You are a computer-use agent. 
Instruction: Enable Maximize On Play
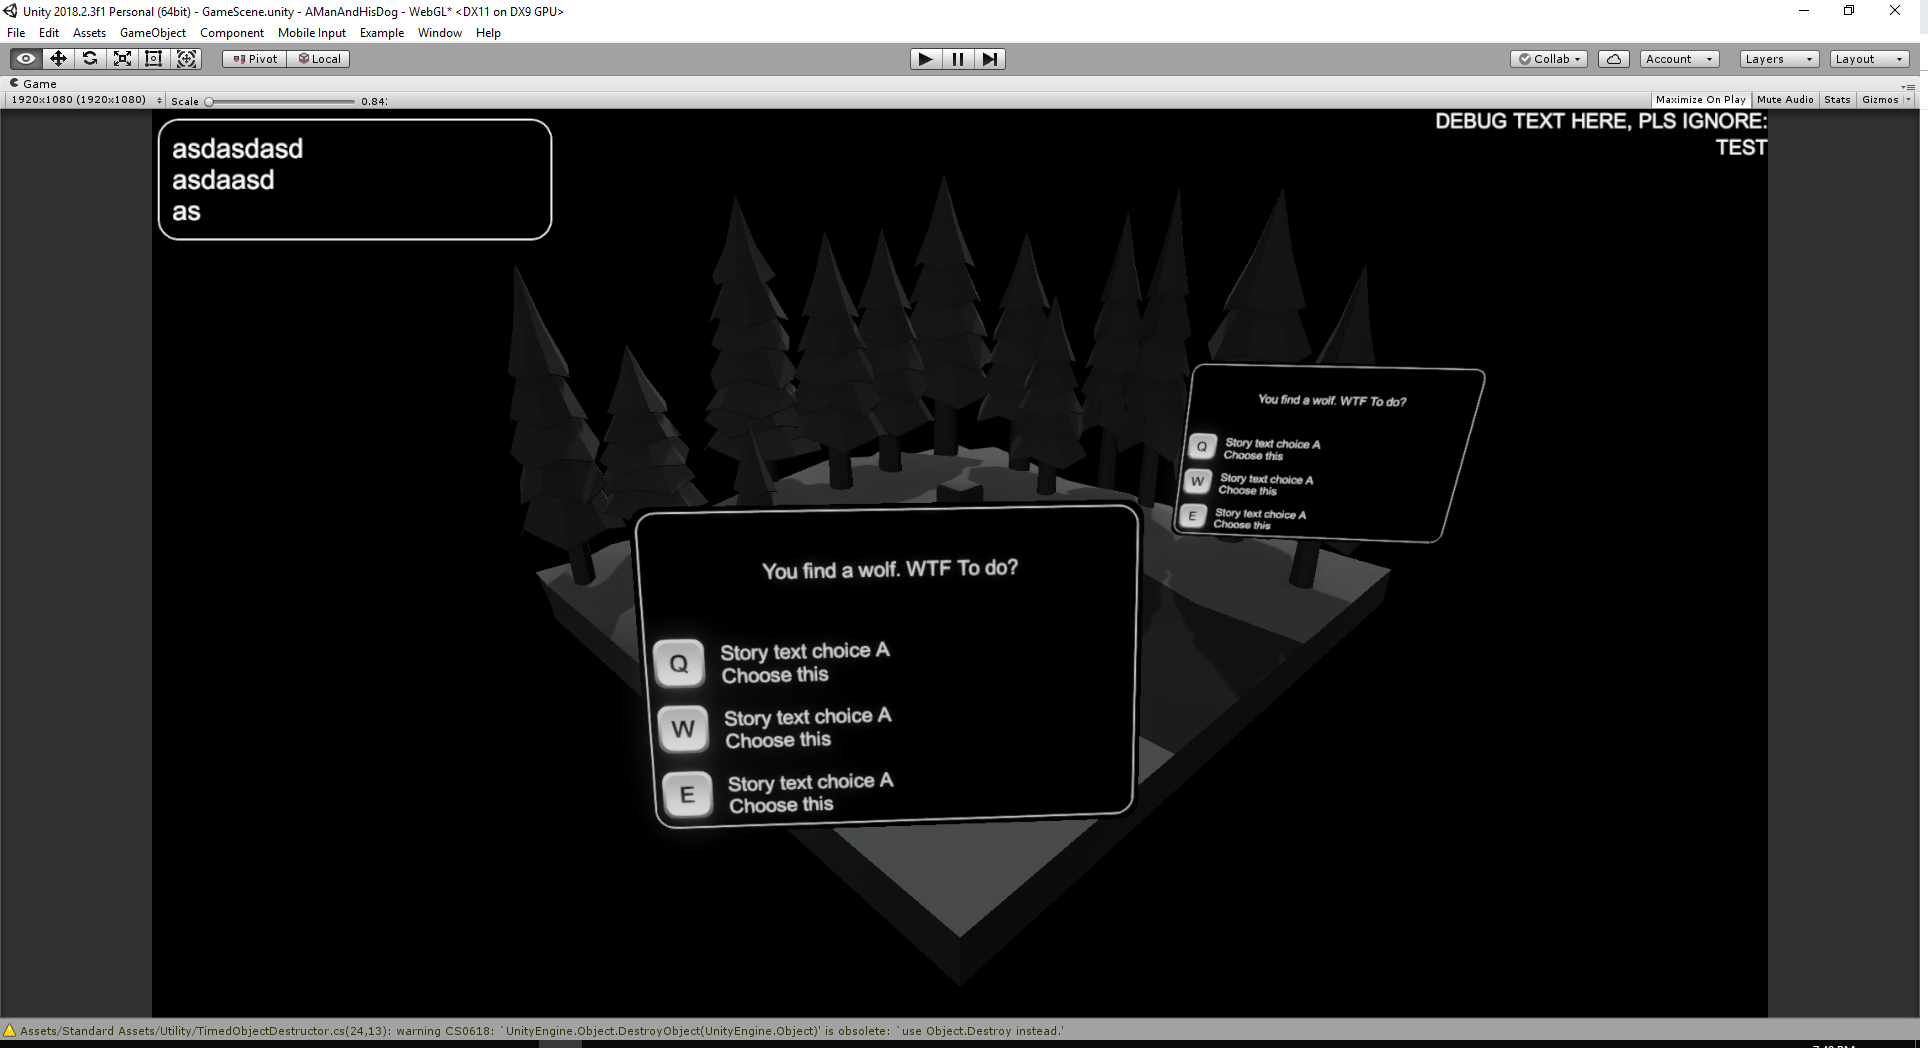(1700, 99)
